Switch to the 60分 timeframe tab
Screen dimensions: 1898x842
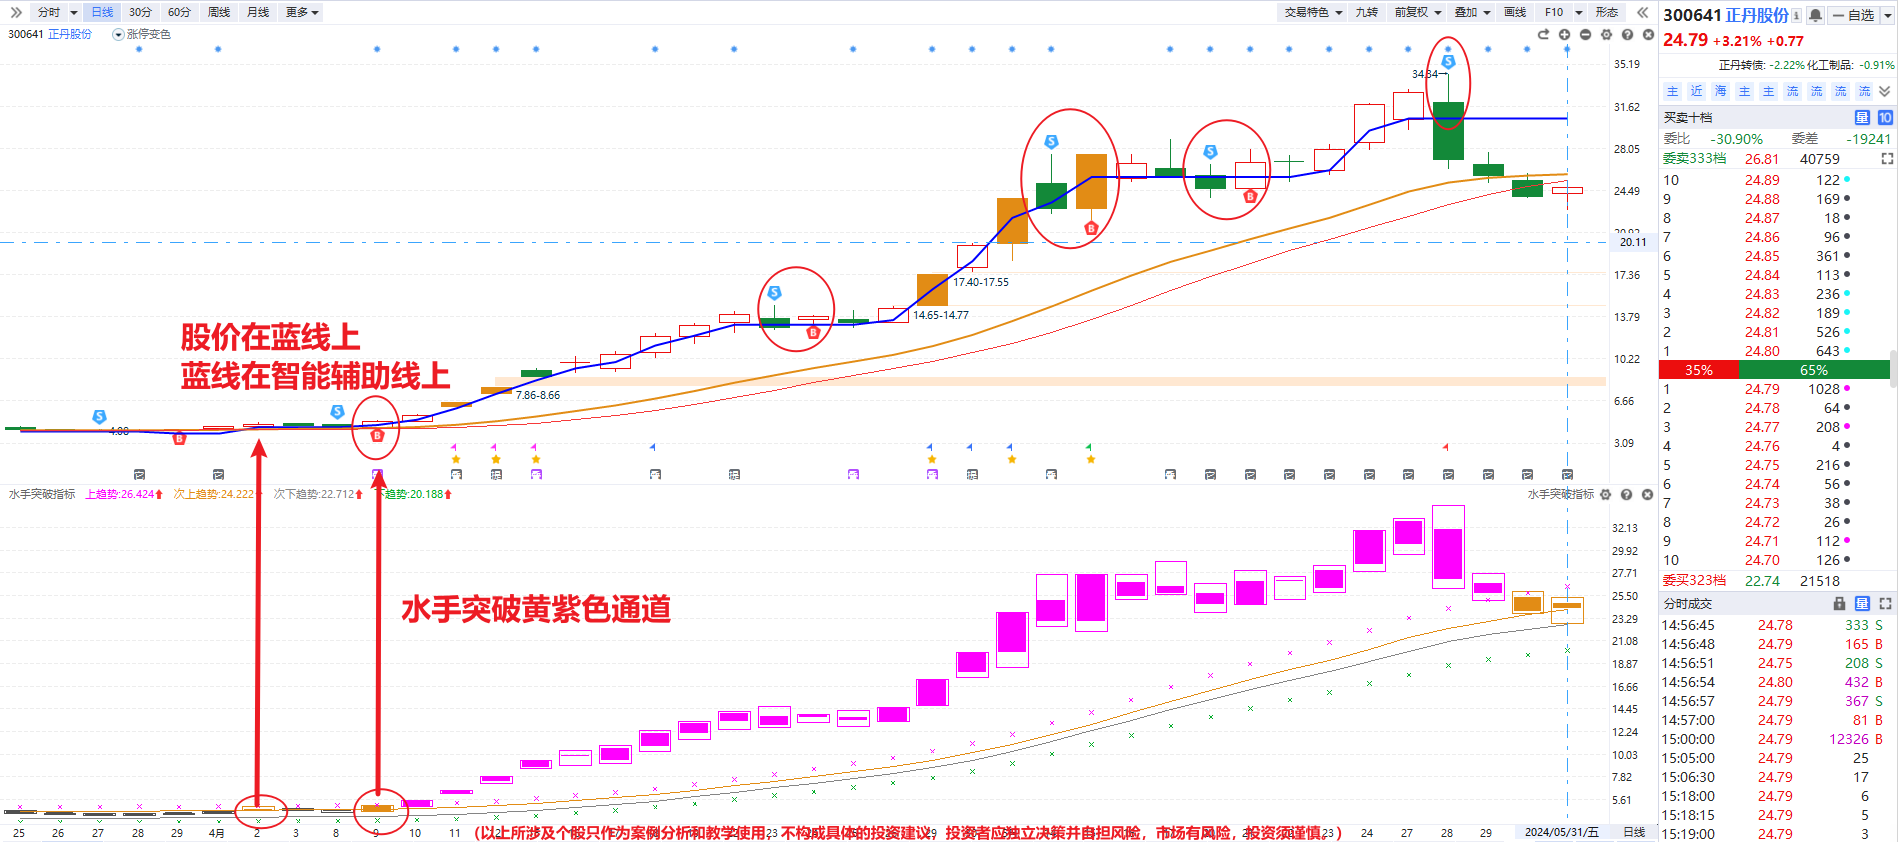(x=179, y=12)
